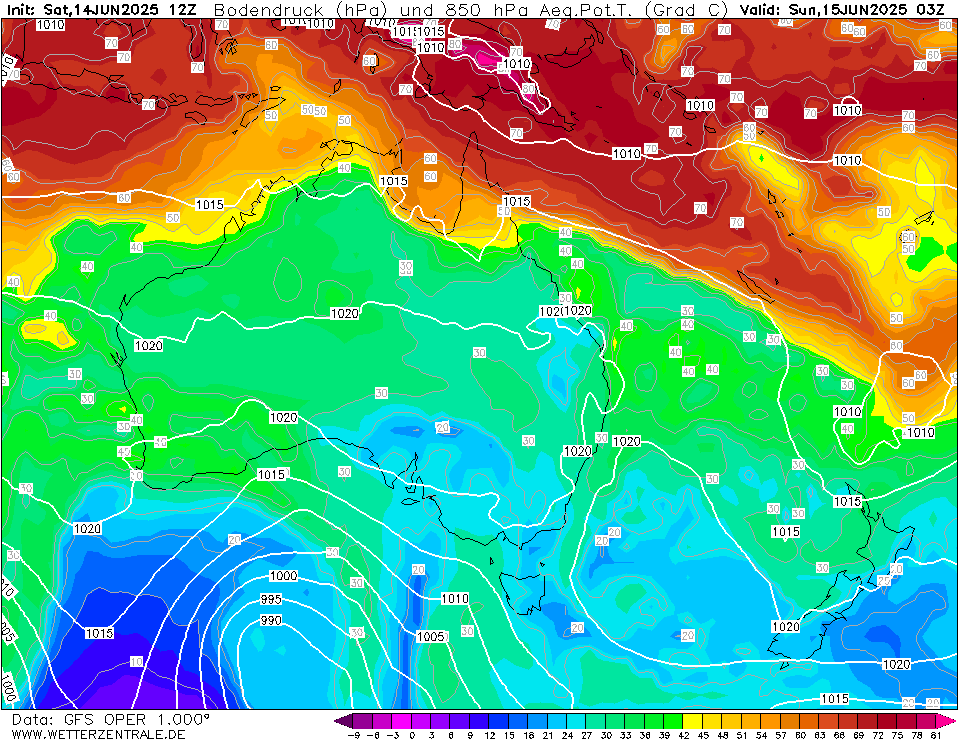
Task: Click the magenta legend swatch between -3 and 0
Action: [402, 721]
